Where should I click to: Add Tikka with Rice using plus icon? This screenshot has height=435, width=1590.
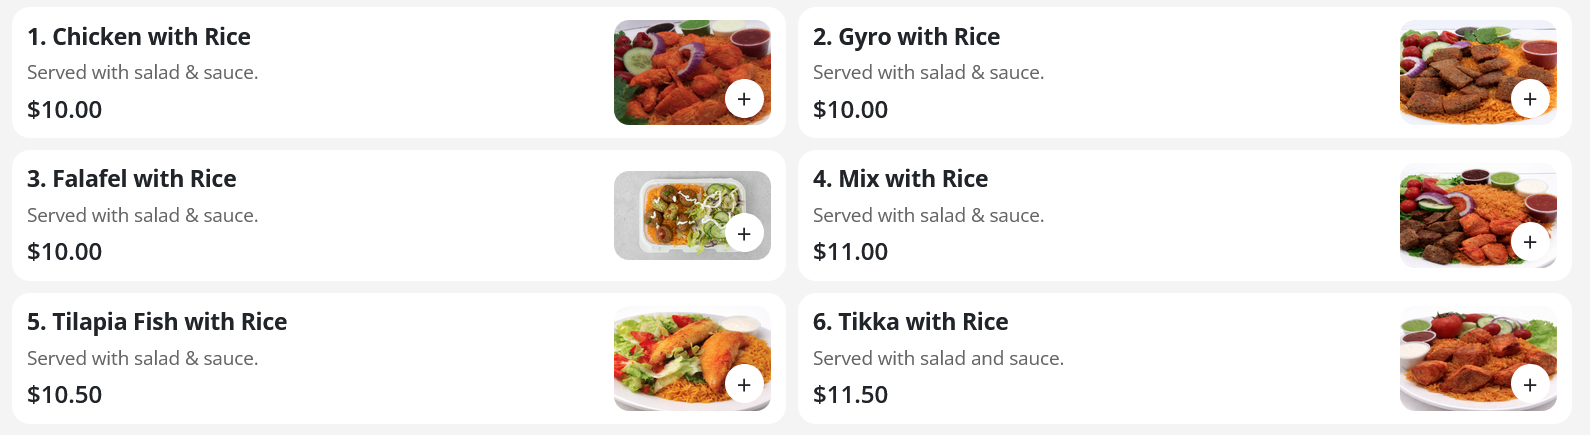(1530, 384)
